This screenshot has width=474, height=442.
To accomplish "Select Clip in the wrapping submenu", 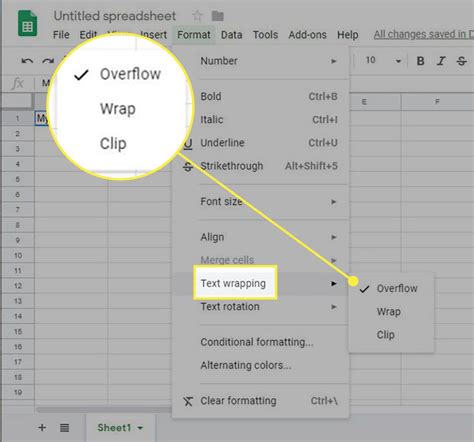I will click(391, 335).
